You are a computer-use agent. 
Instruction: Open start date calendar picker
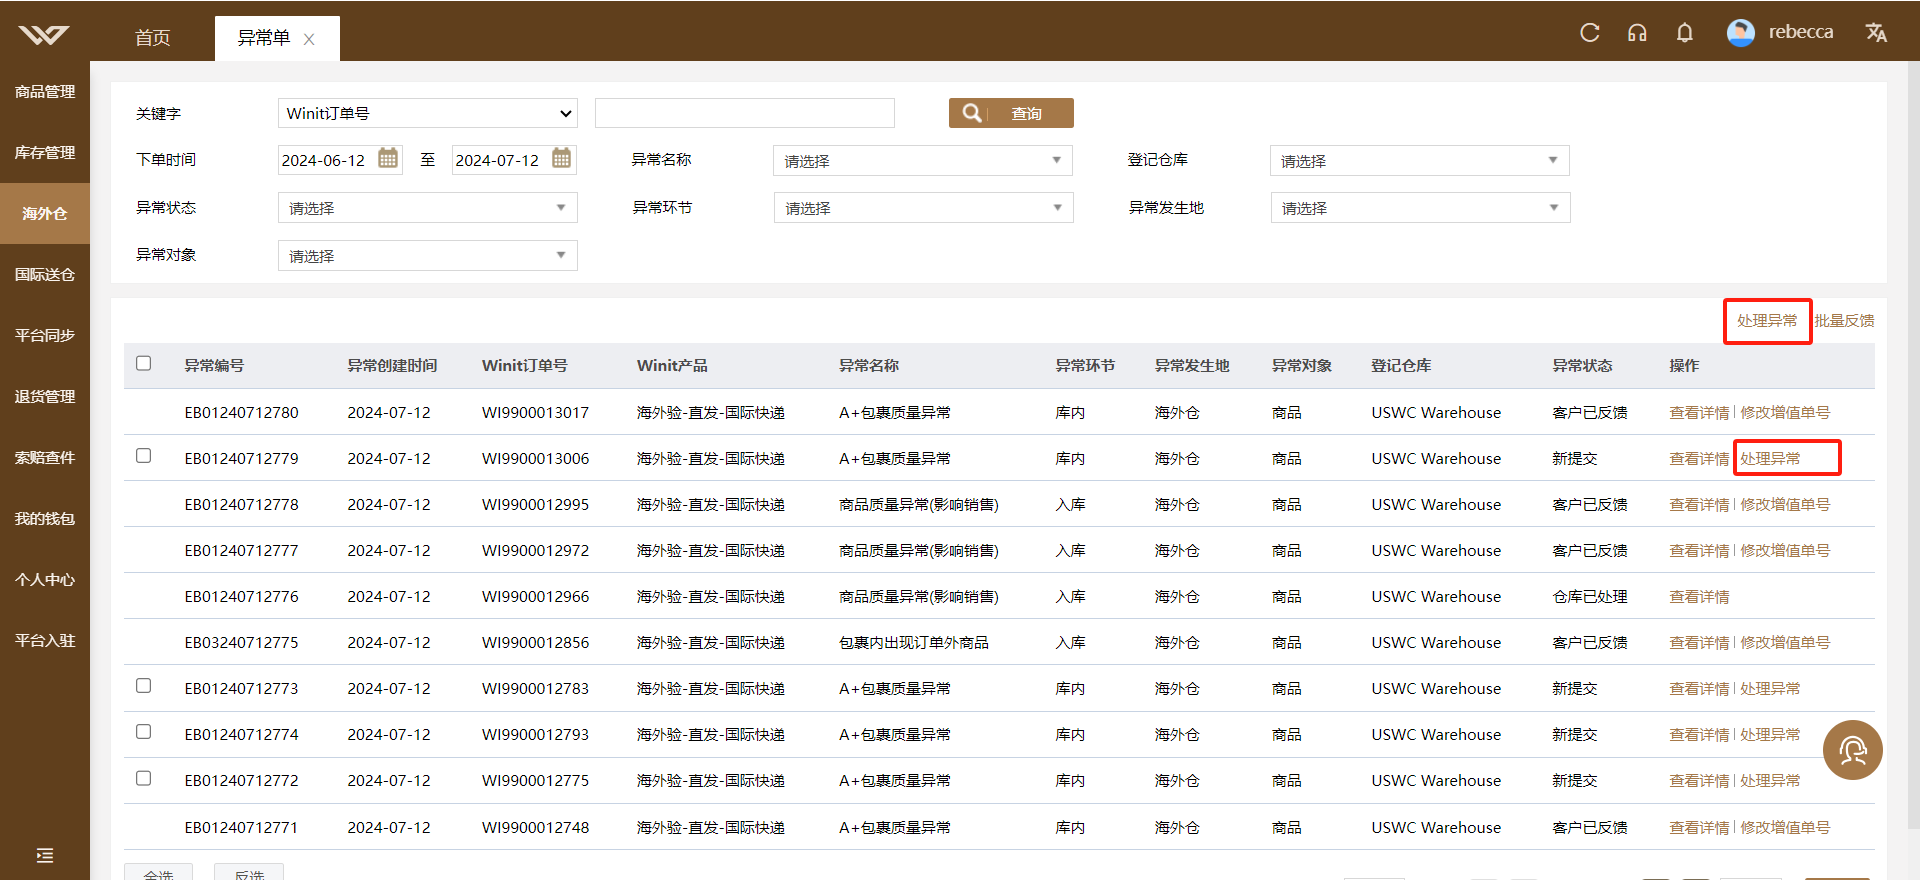tap(388, 159)
